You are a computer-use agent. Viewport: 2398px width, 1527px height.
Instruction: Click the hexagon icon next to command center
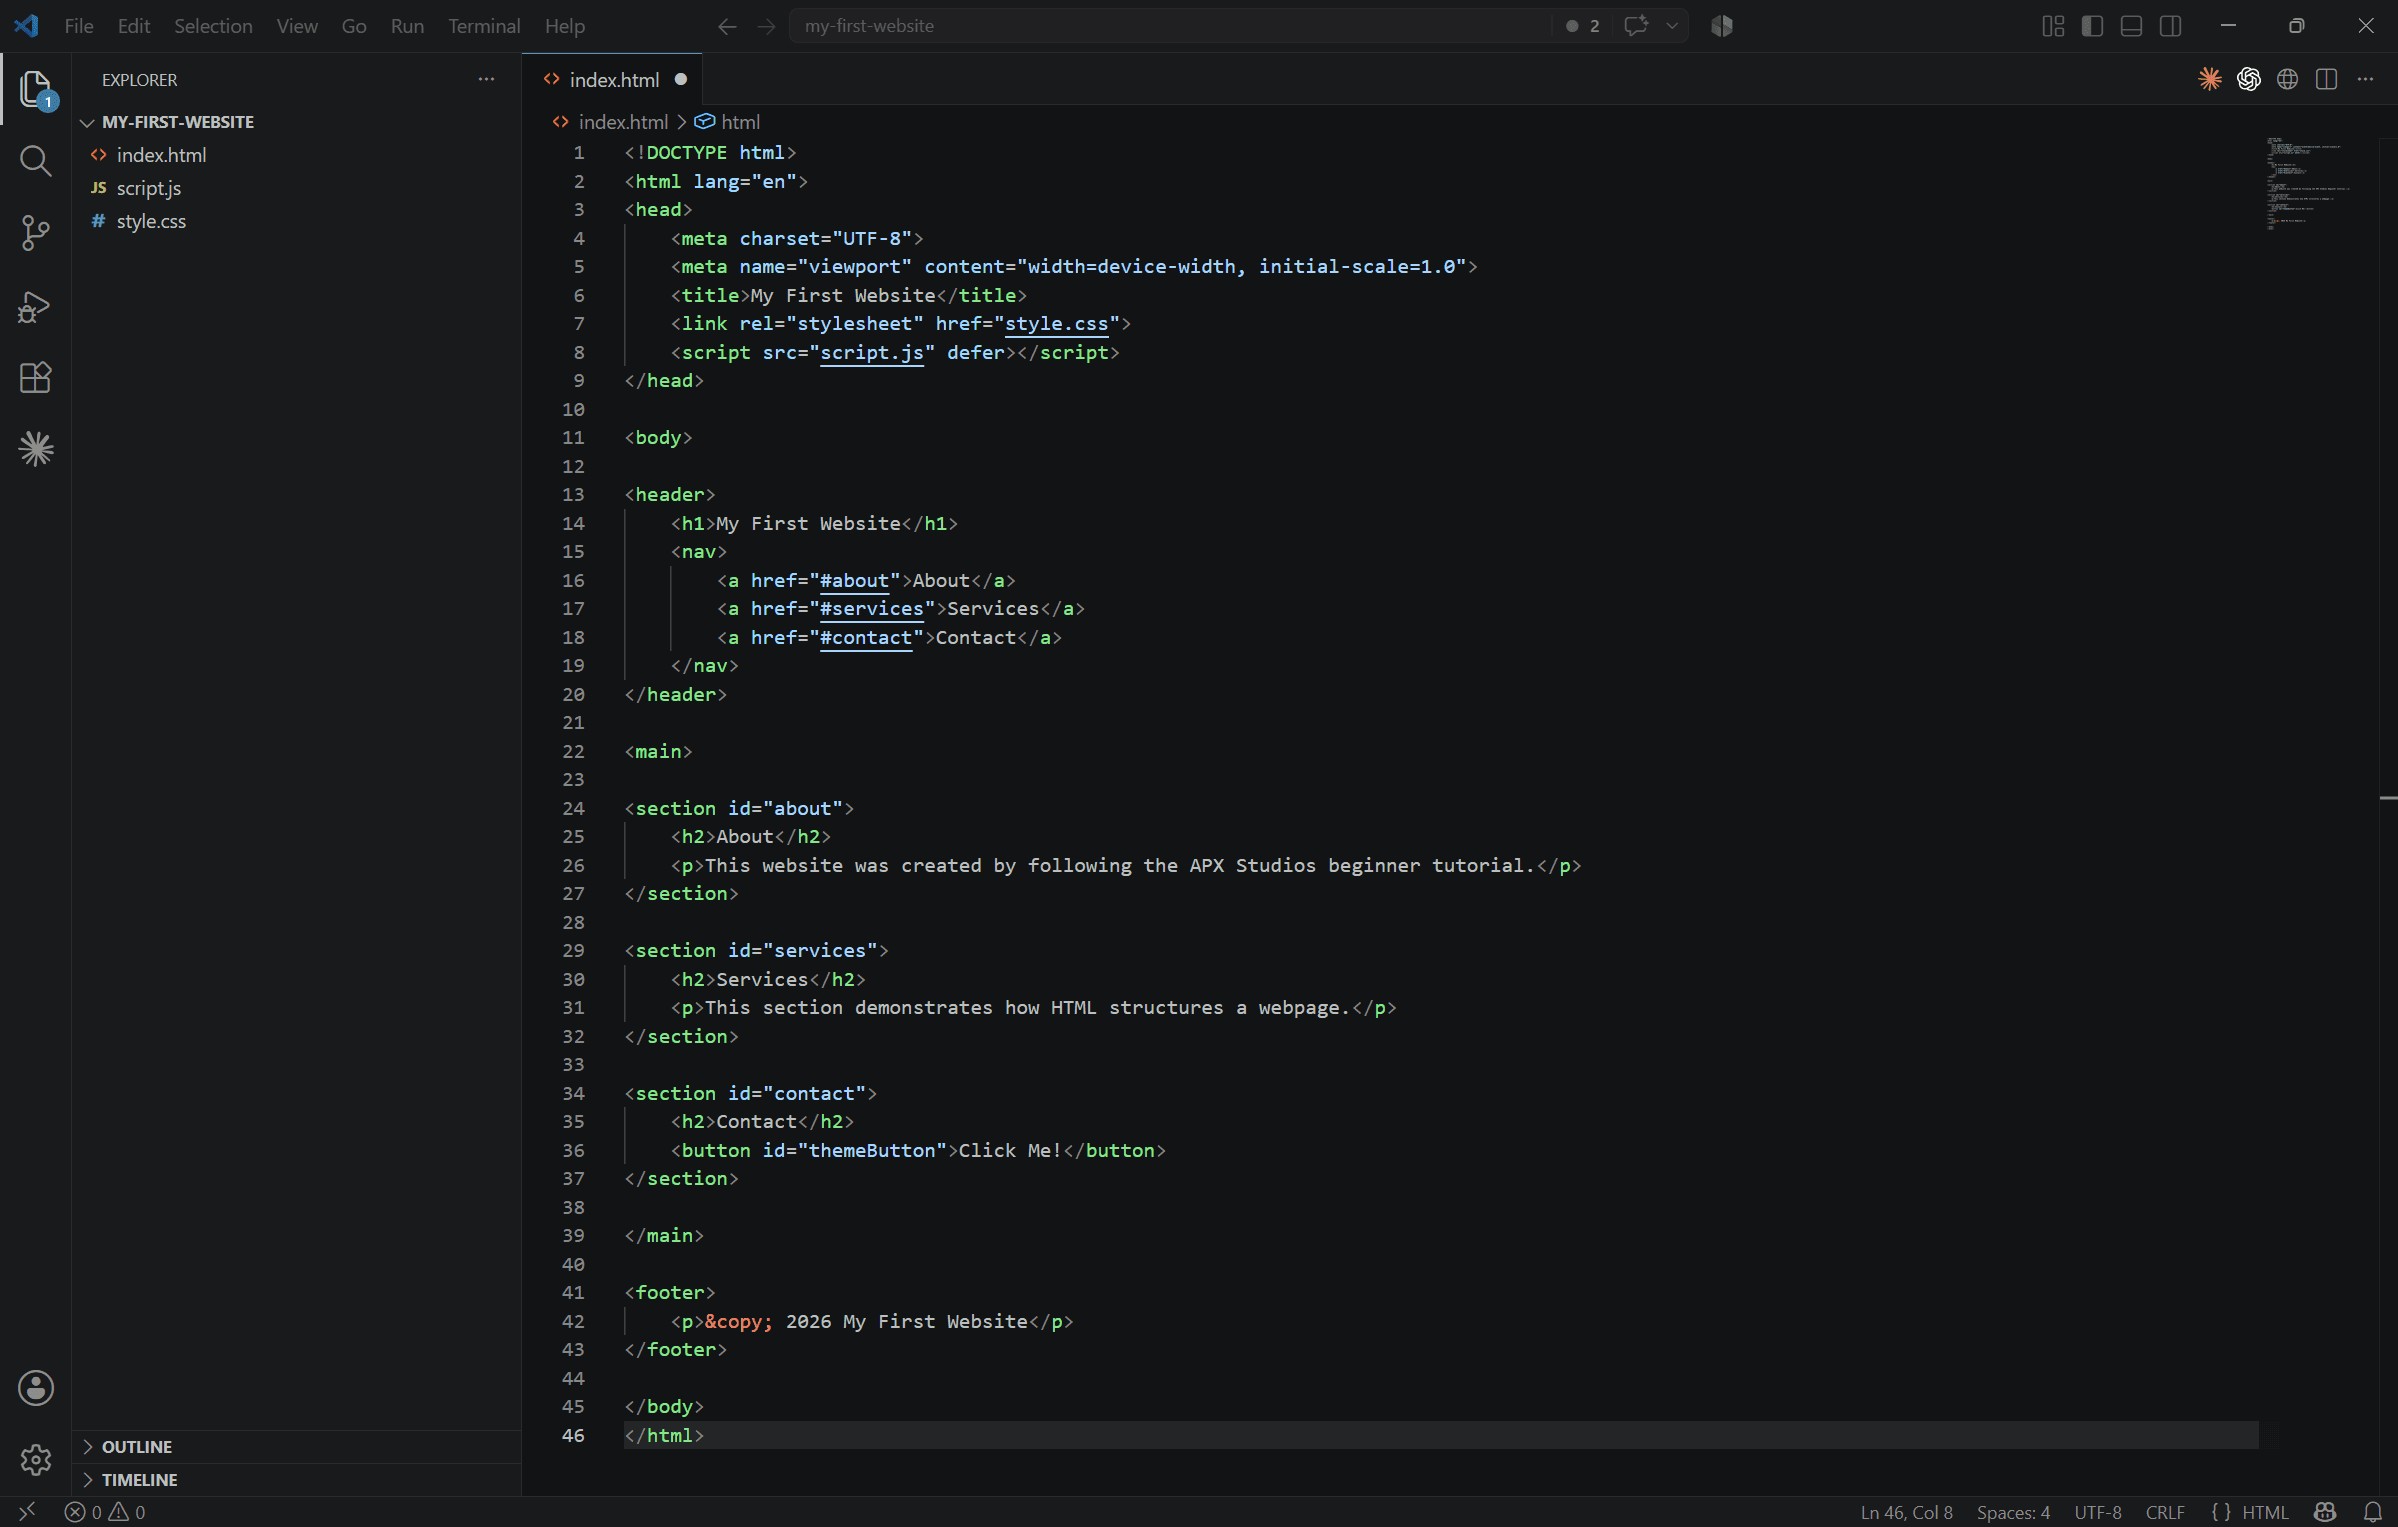coord(1721,26)
